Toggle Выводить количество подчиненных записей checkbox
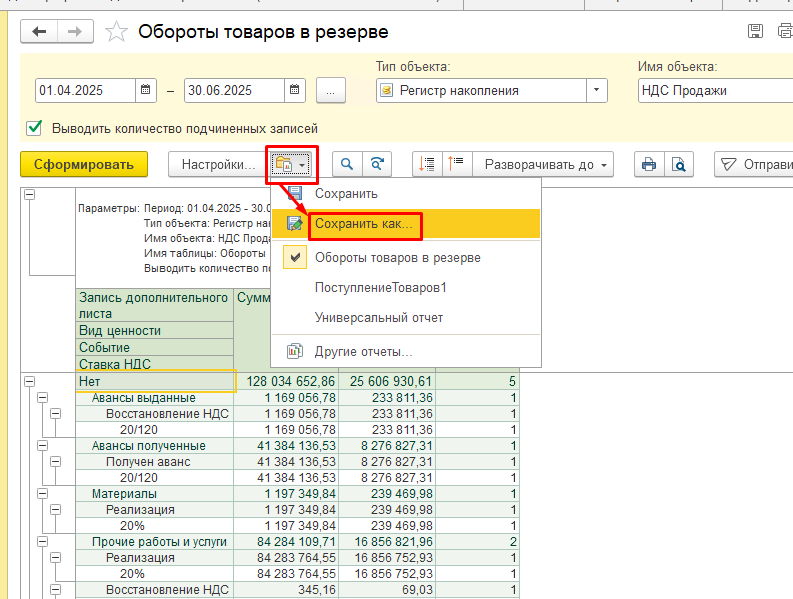This screenshot has width=793, height=599. click(34, 128)
